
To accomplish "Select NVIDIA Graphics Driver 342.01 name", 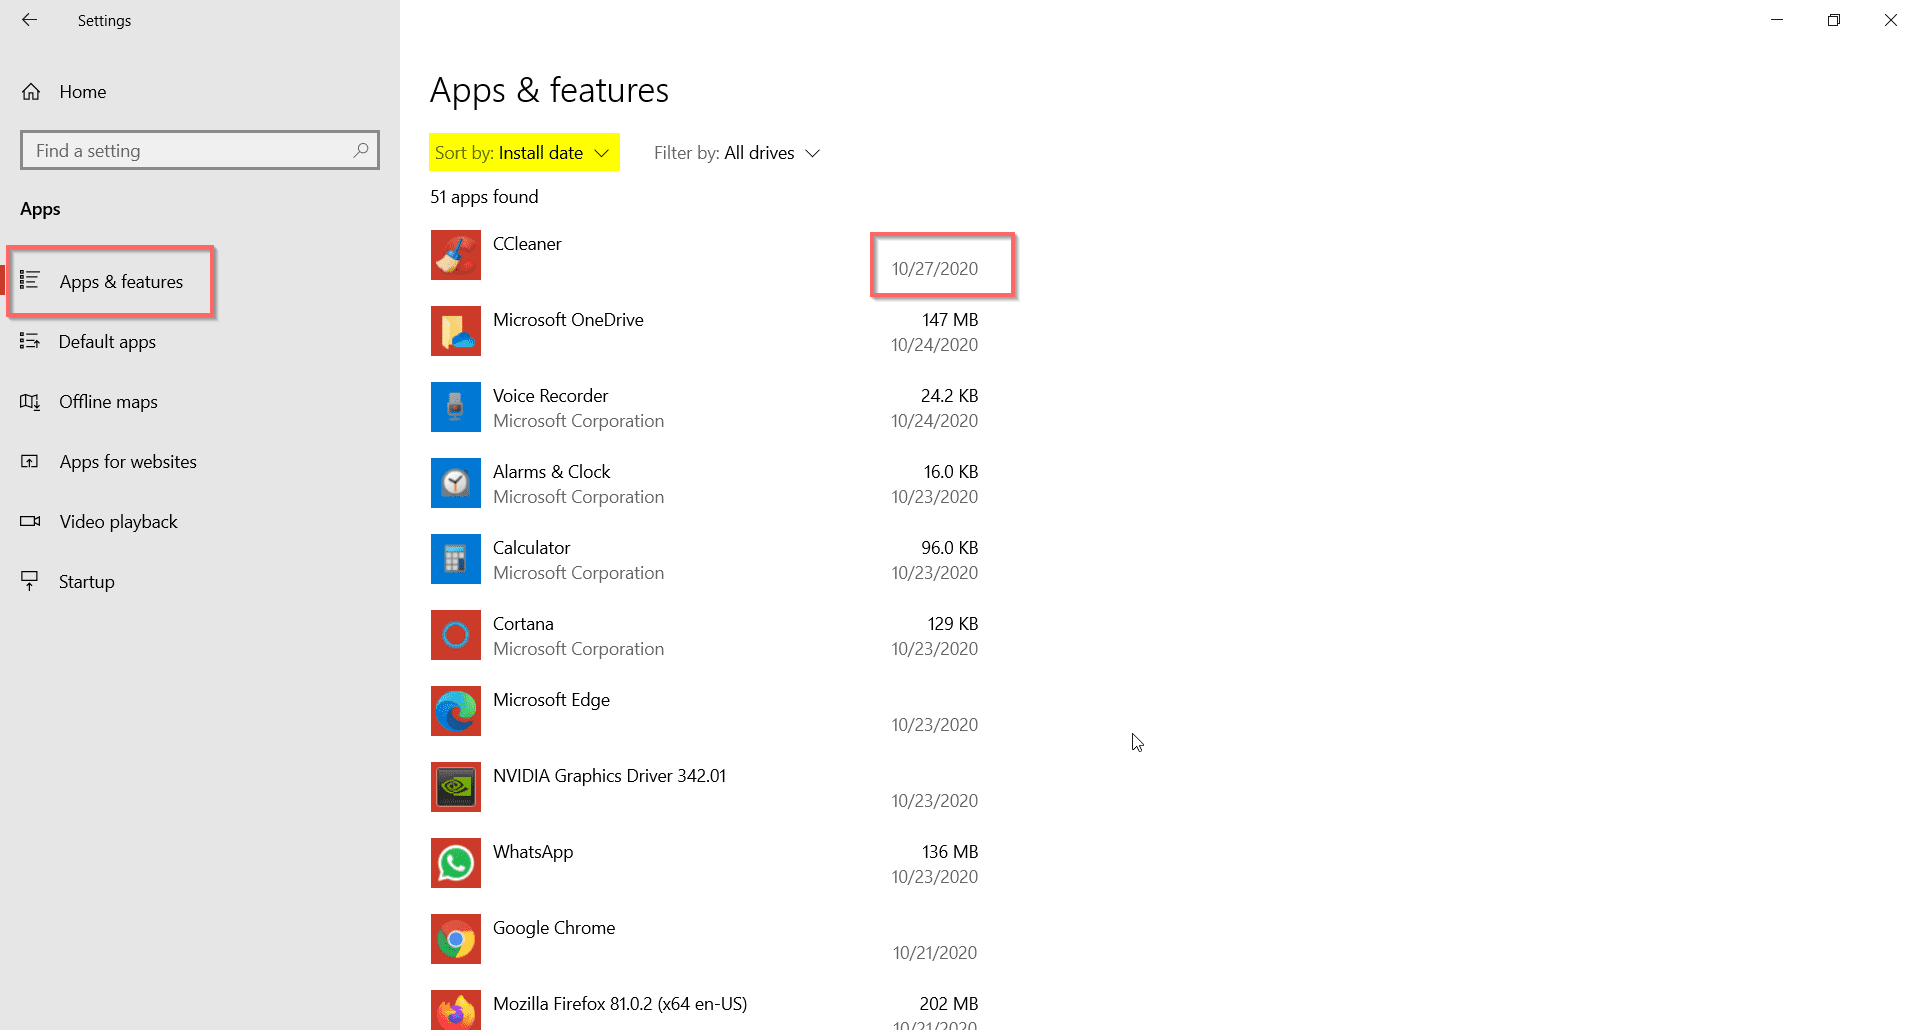I will [x=609, y=776].
